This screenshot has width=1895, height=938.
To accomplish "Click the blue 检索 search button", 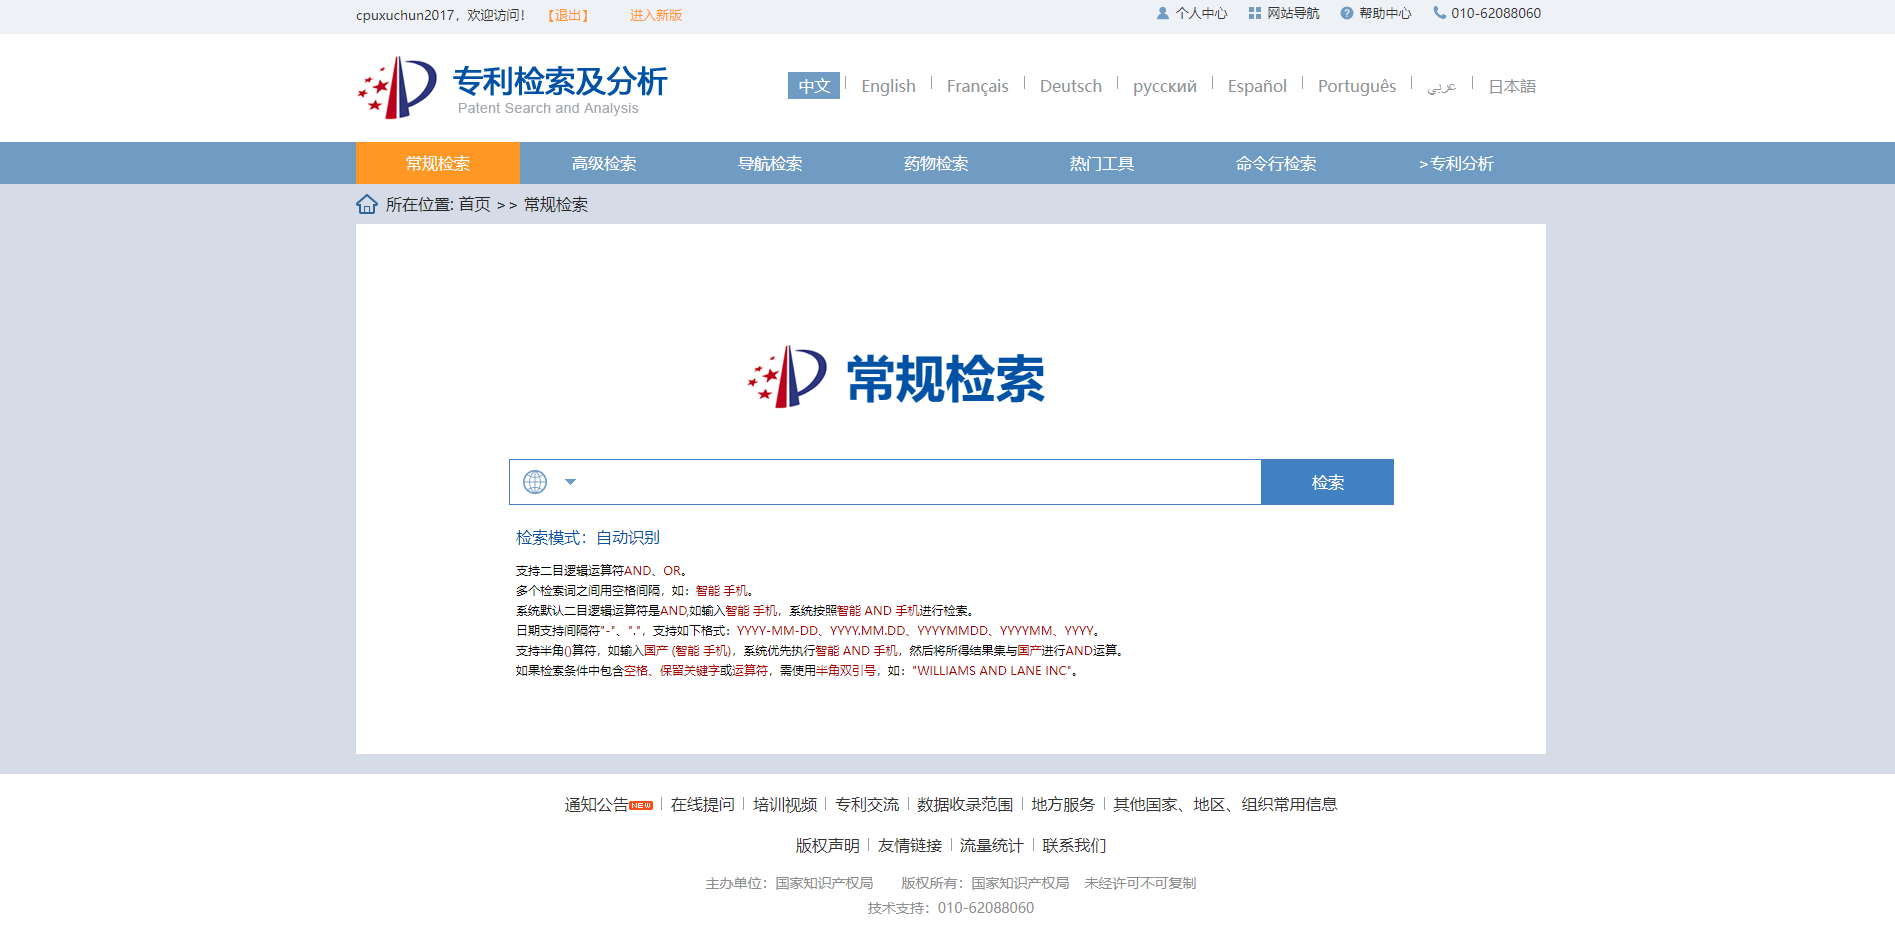I will (x=1327, y=482).
